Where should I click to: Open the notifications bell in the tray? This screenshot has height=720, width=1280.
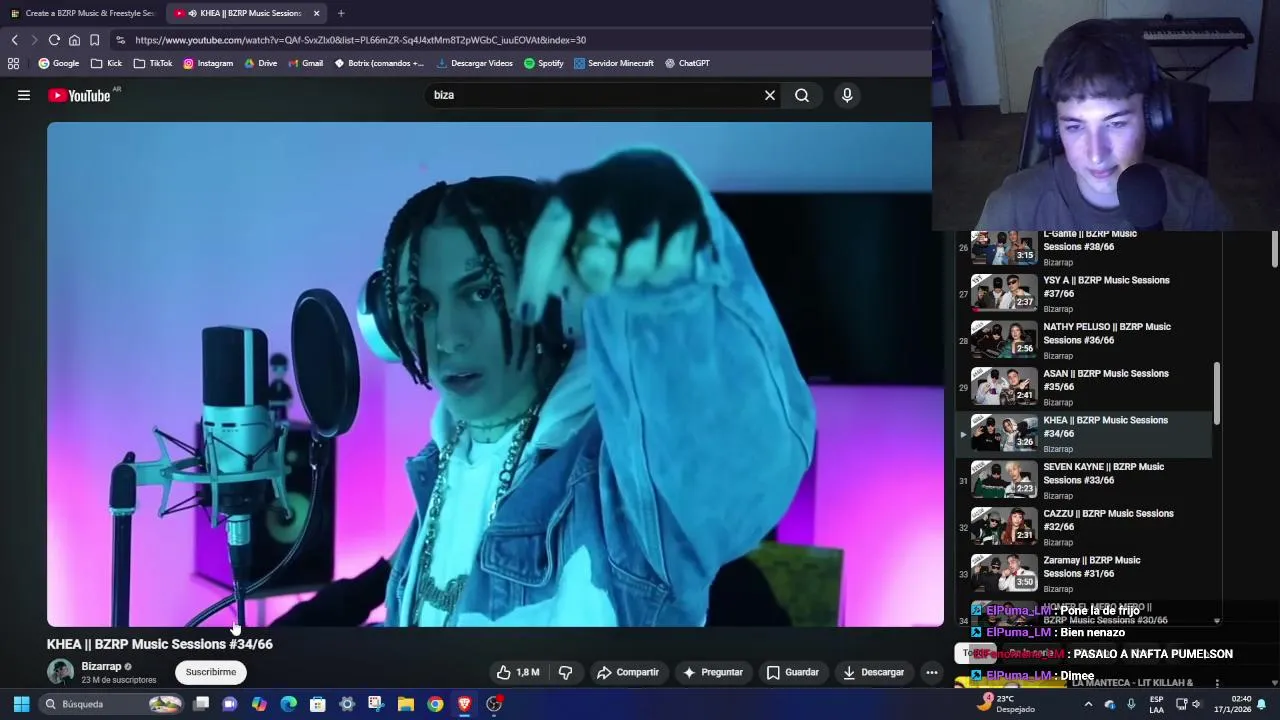(x=1261, y=704)
